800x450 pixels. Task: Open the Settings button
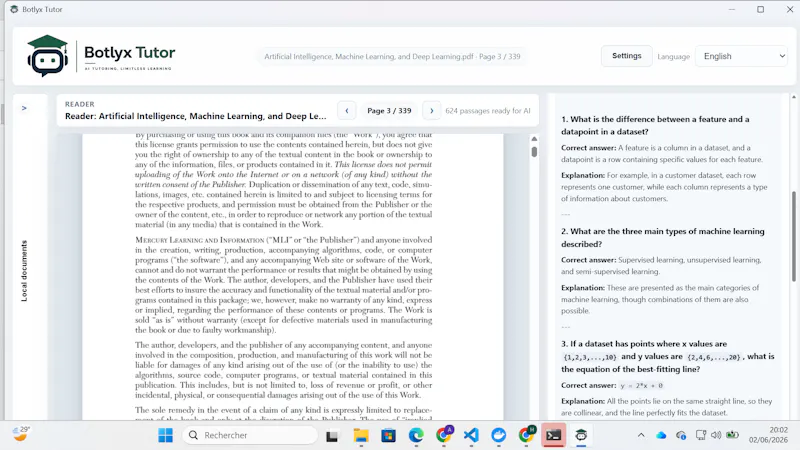point(627,56)
